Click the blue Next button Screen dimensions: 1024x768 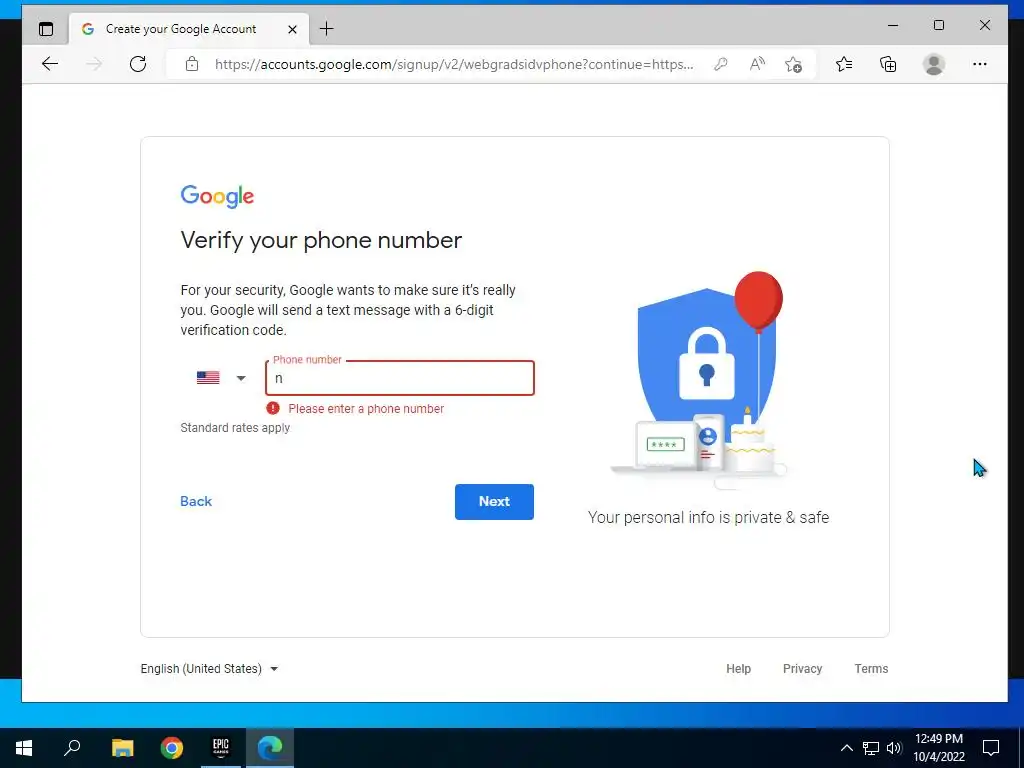coord(494,502)
